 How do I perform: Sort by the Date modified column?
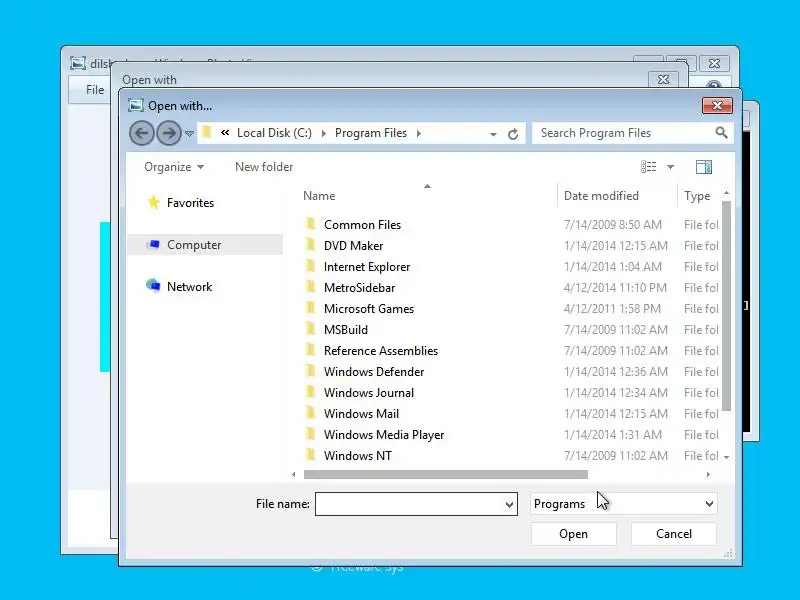pyautogui.click(x=601, y=196)
